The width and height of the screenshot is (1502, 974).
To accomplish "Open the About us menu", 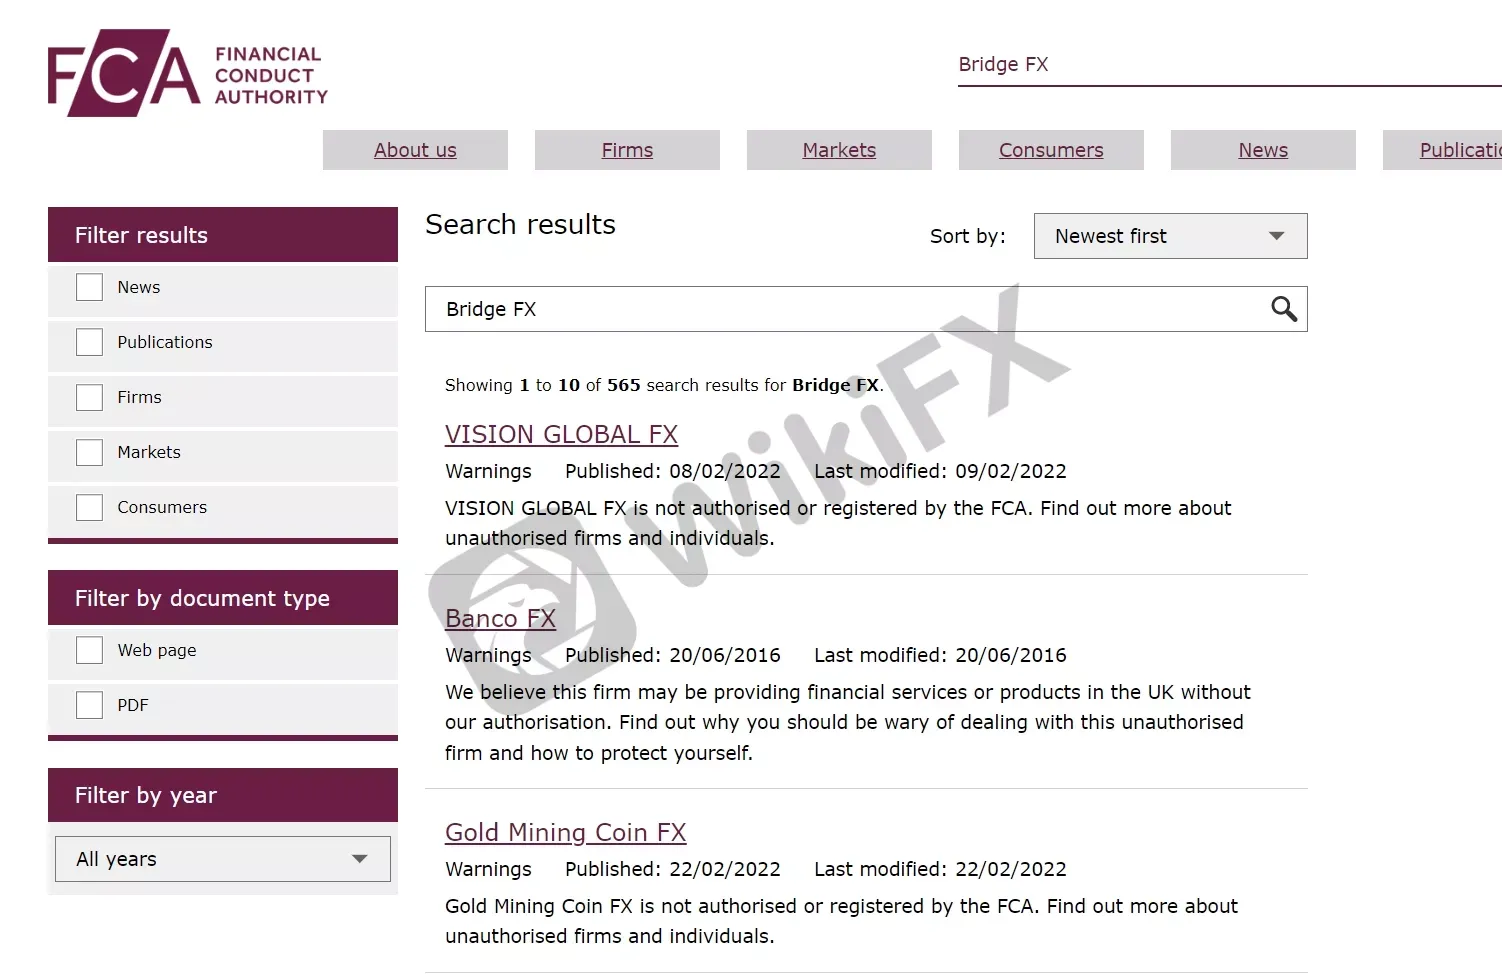I will [415, 150].
